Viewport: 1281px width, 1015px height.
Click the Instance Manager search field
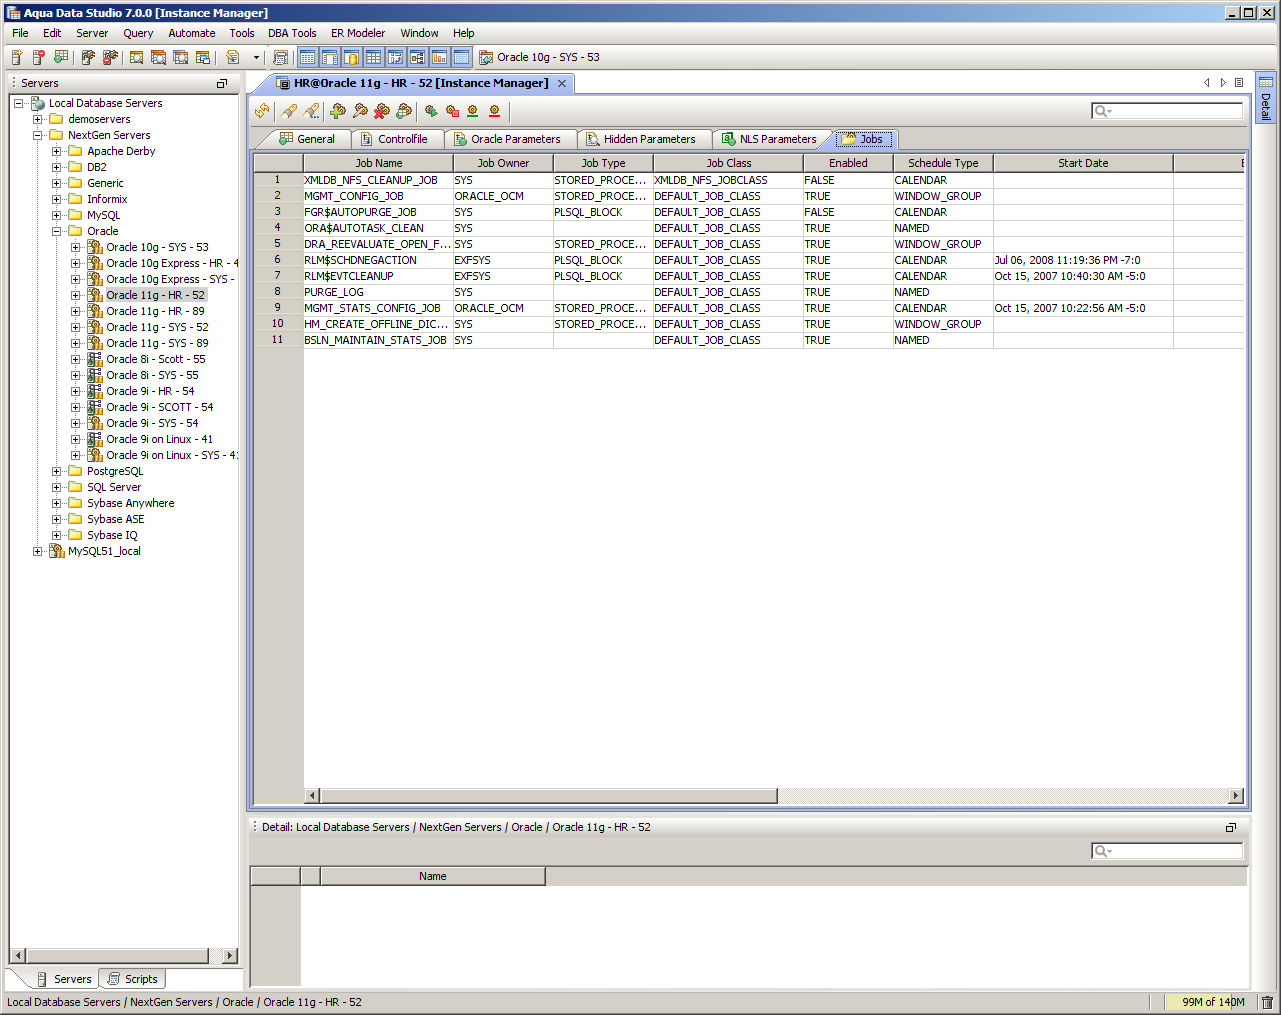point(1167,111)
